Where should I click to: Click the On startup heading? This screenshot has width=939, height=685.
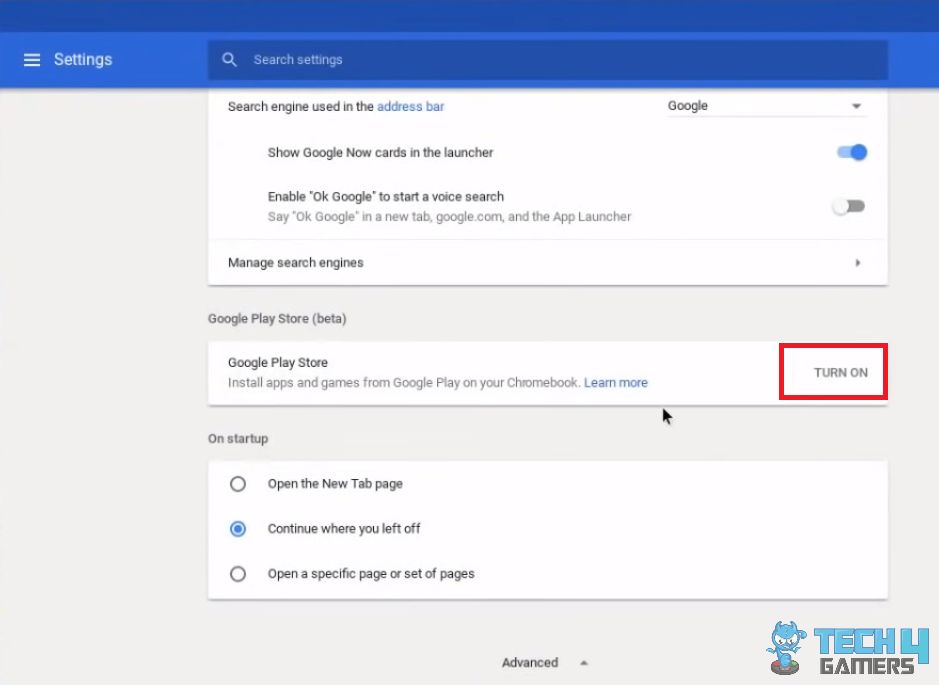pyautogui.click(x=238, y=438)
